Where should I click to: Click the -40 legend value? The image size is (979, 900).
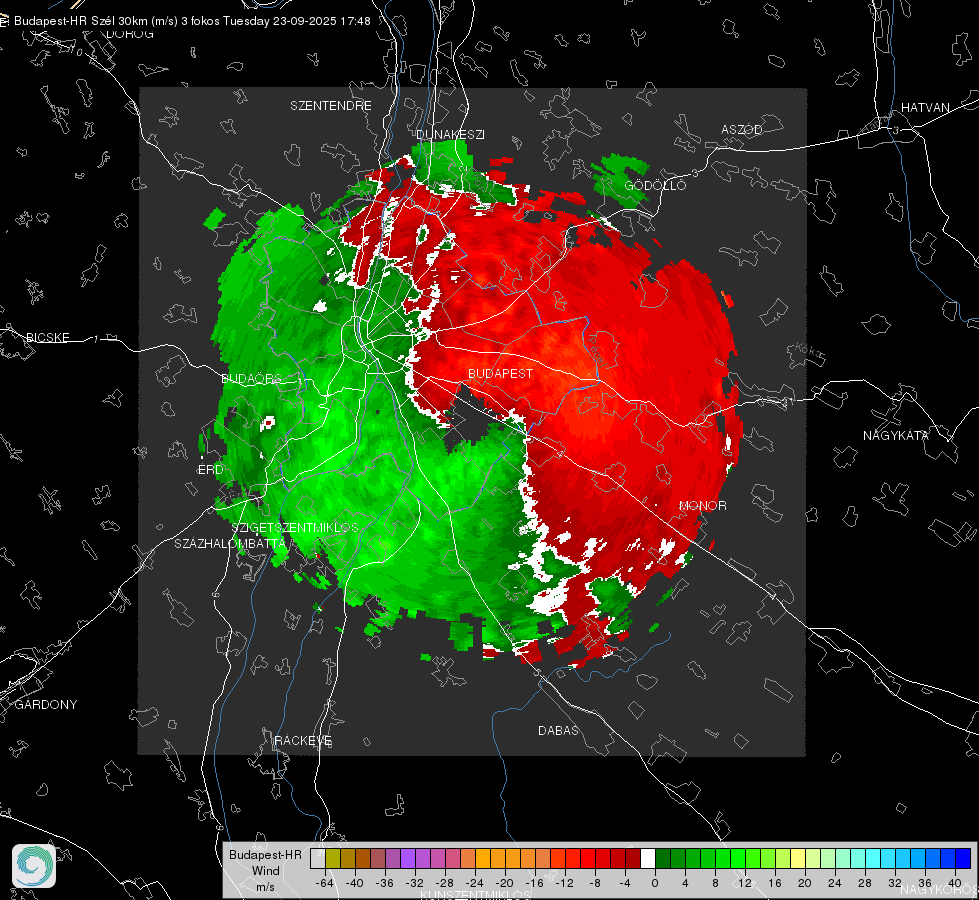355,883
